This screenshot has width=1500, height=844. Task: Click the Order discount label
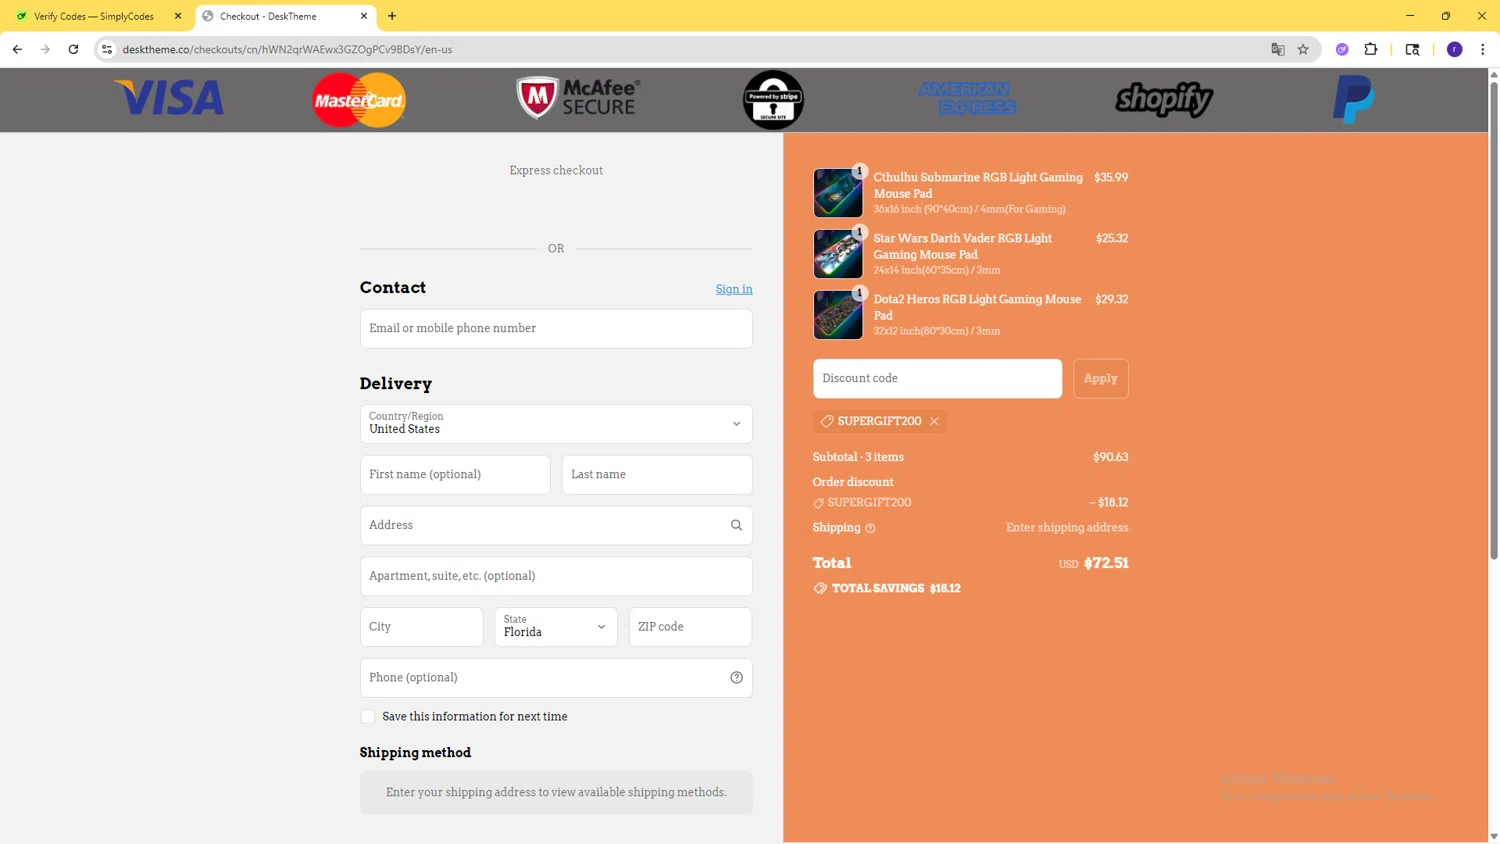tap(853, 482)
